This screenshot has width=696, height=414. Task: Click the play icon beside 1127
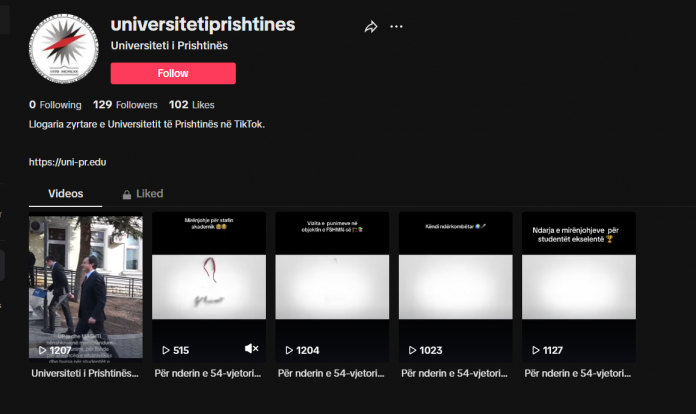click(536, 350)
